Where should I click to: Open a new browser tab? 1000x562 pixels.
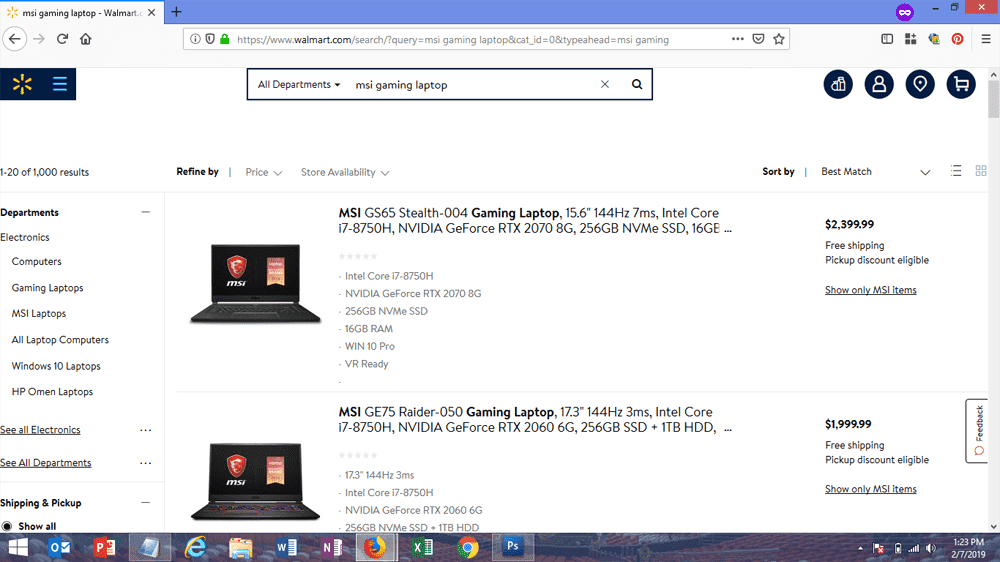coord(176,11)
